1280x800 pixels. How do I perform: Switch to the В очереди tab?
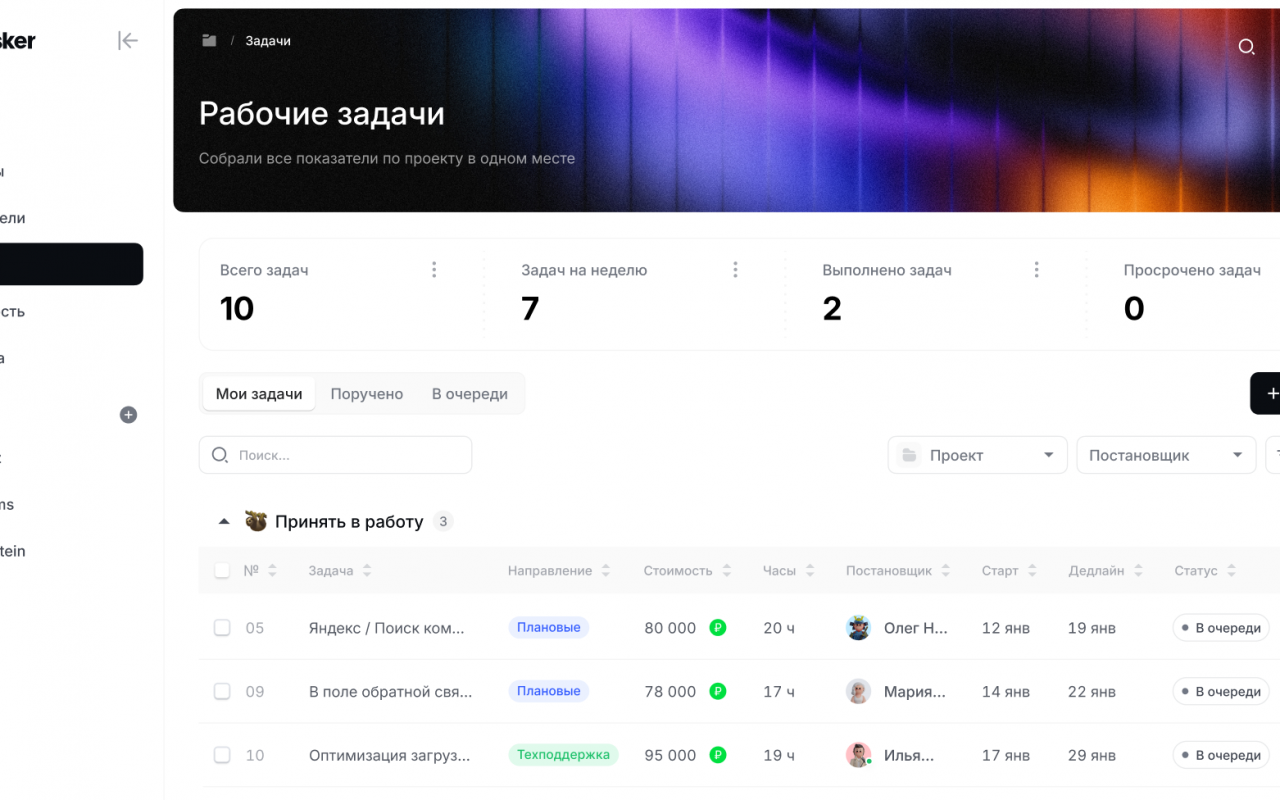click(470, 394)
